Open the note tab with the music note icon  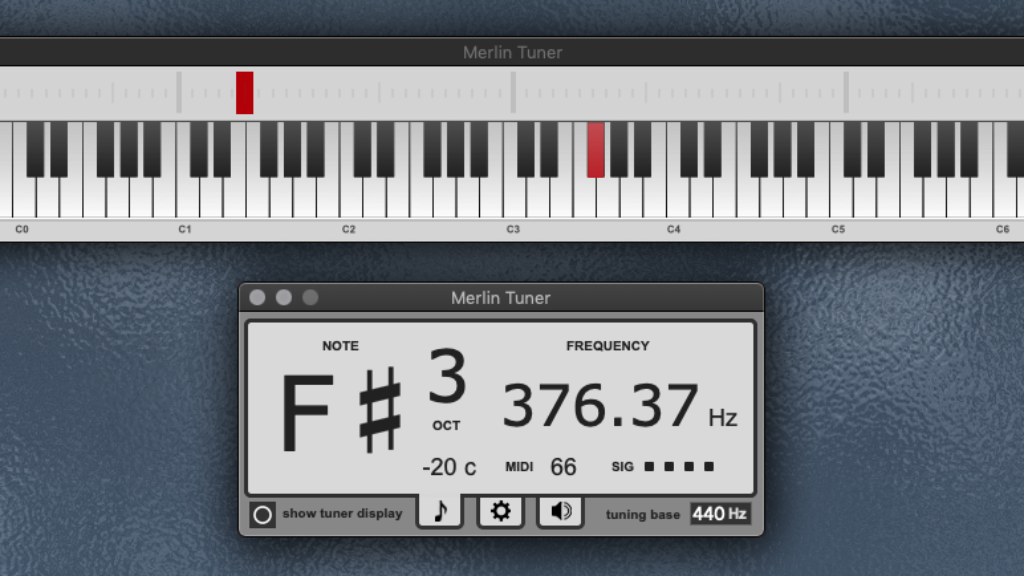(440, 512)
